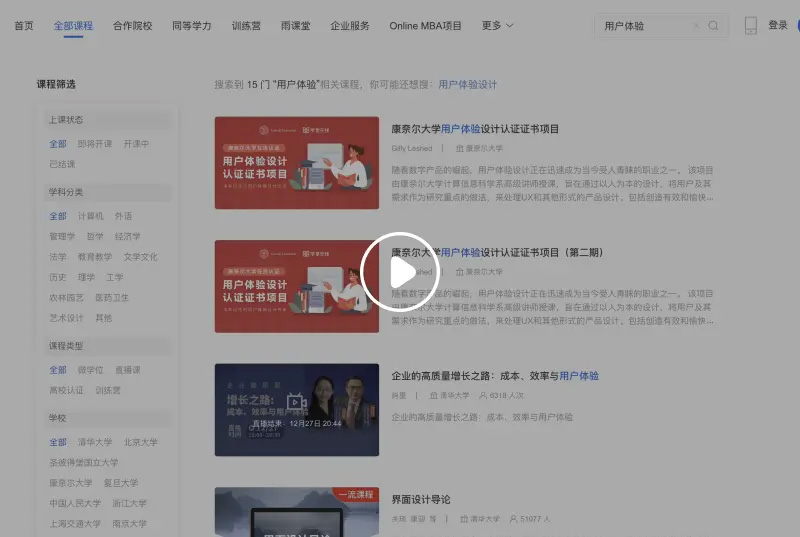Open the 界面设计导论 course title
This screenshot has height=537, width=800.
coord(421,500)
